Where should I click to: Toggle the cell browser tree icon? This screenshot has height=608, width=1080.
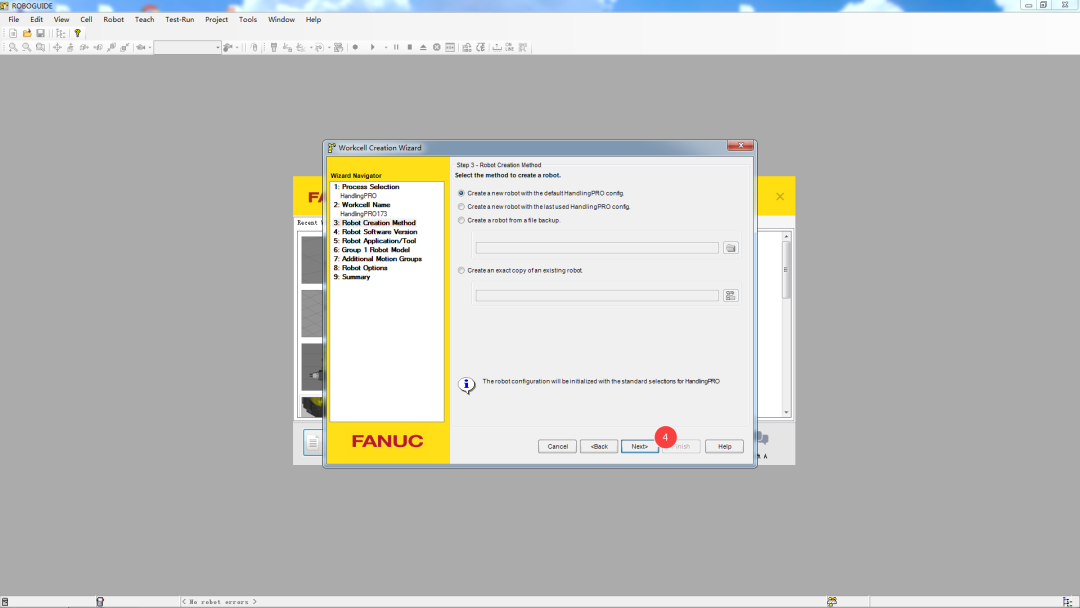(61, 33)
